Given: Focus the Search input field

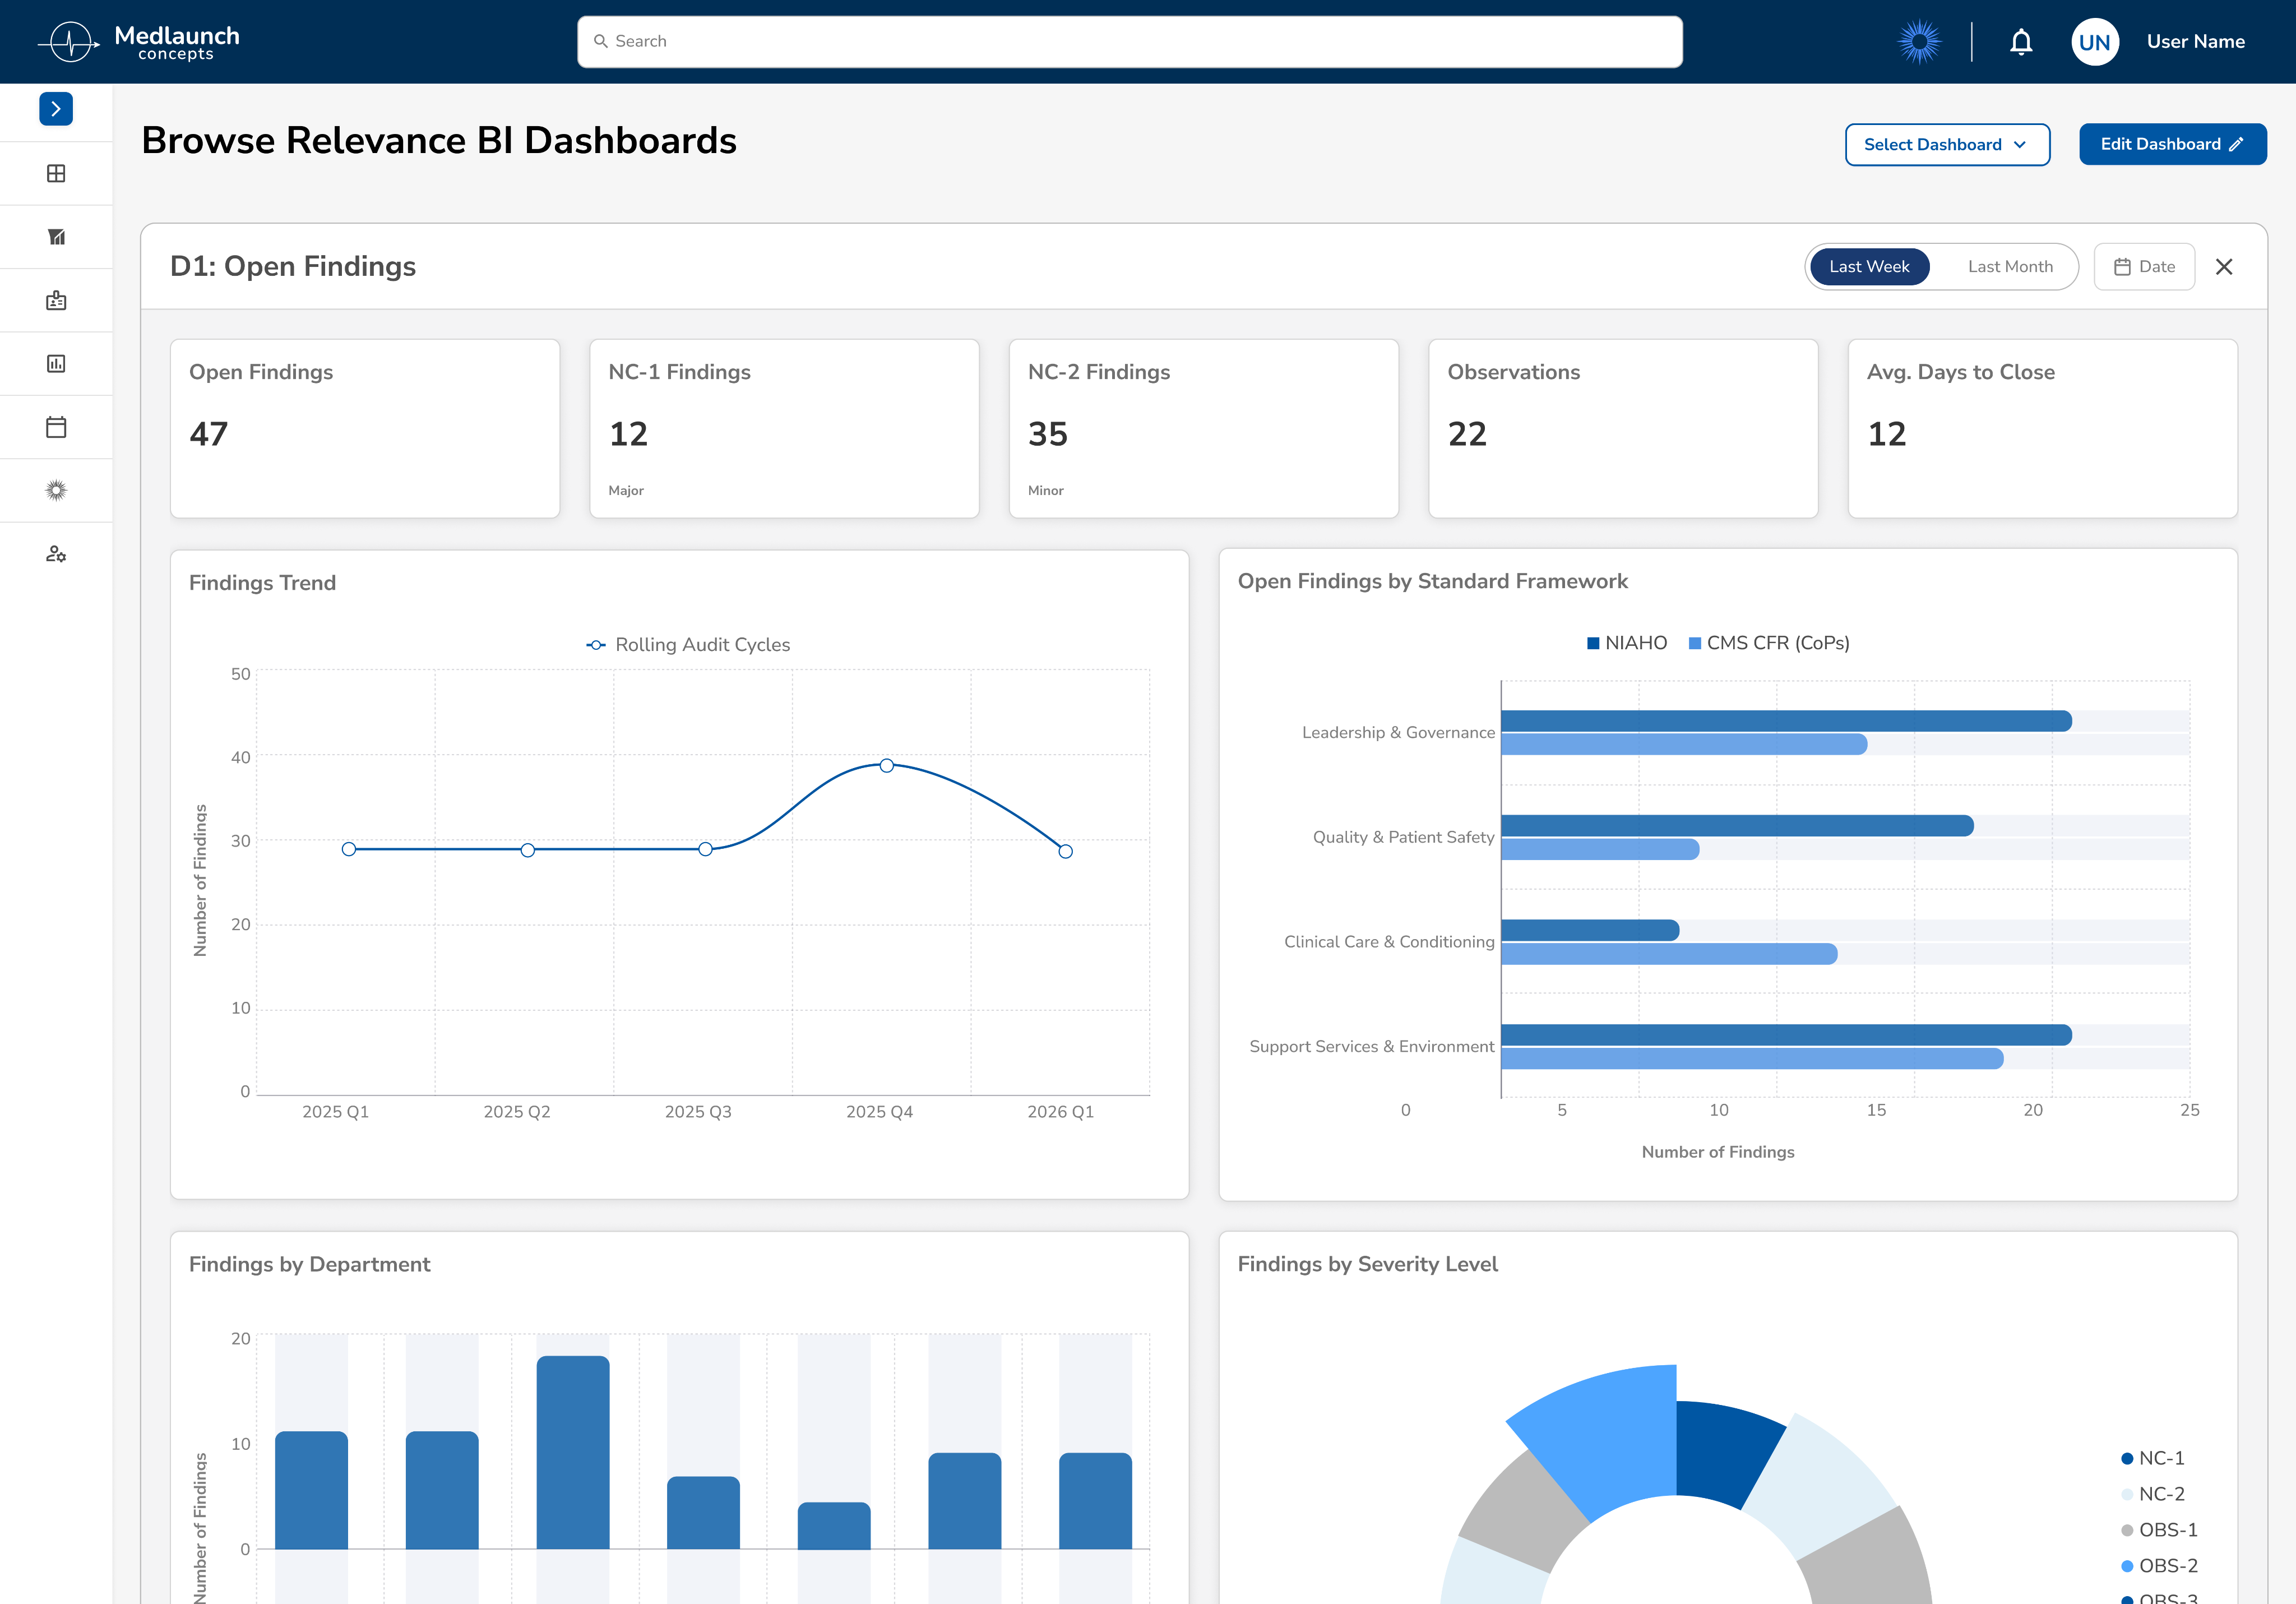Looking at the screenshot, I should (1130, 42).
